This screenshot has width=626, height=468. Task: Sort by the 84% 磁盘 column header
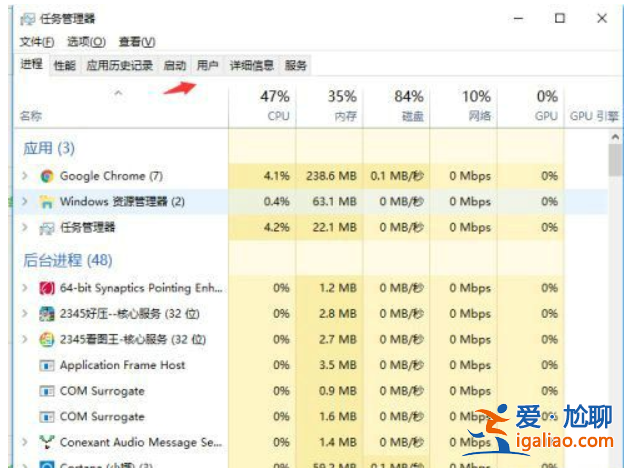pos(396,107)
